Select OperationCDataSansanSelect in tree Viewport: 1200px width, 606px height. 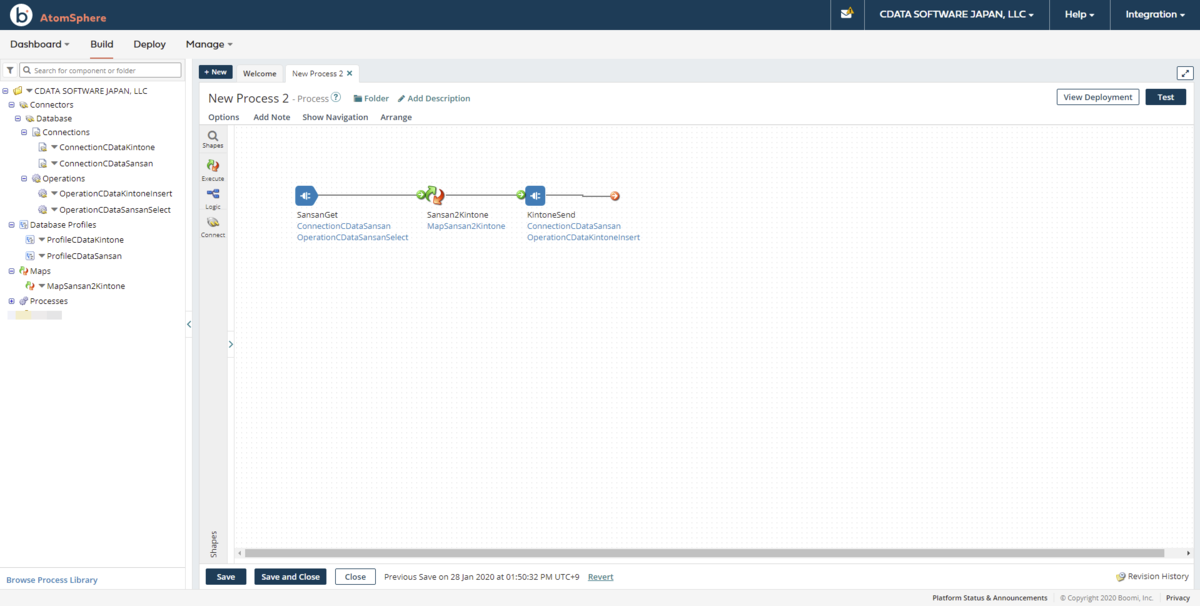[115, 210]
